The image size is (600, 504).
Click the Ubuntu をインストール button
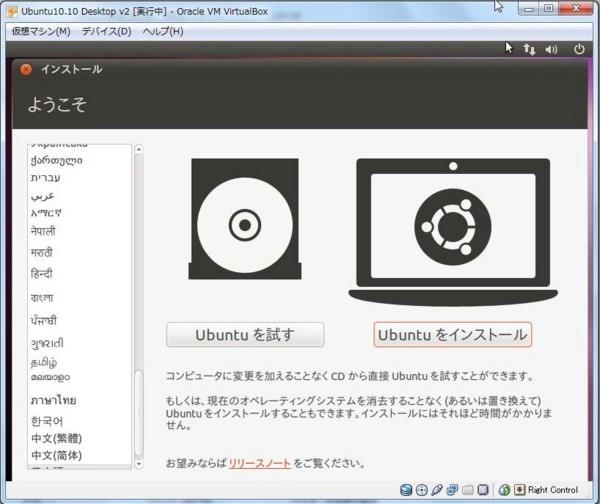(x=453, y=334)
